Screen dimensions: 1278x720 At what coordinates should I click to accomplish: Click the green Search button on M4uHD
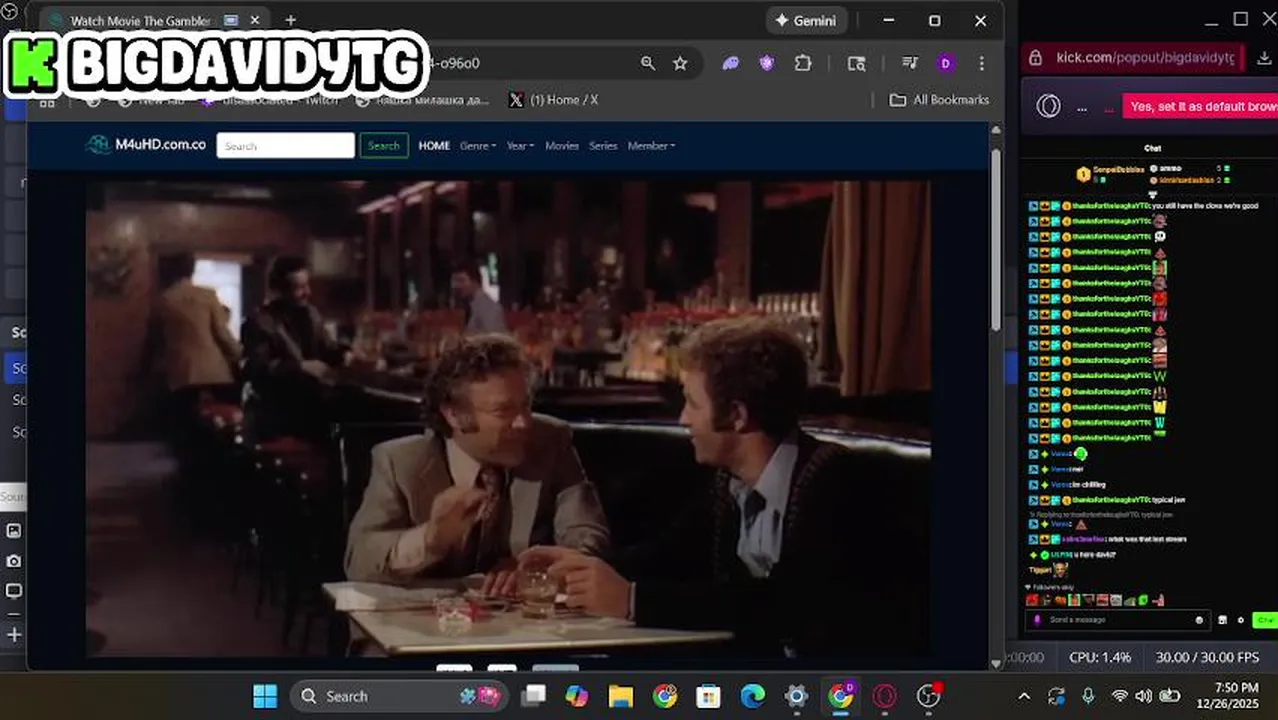tap(384, 145)
